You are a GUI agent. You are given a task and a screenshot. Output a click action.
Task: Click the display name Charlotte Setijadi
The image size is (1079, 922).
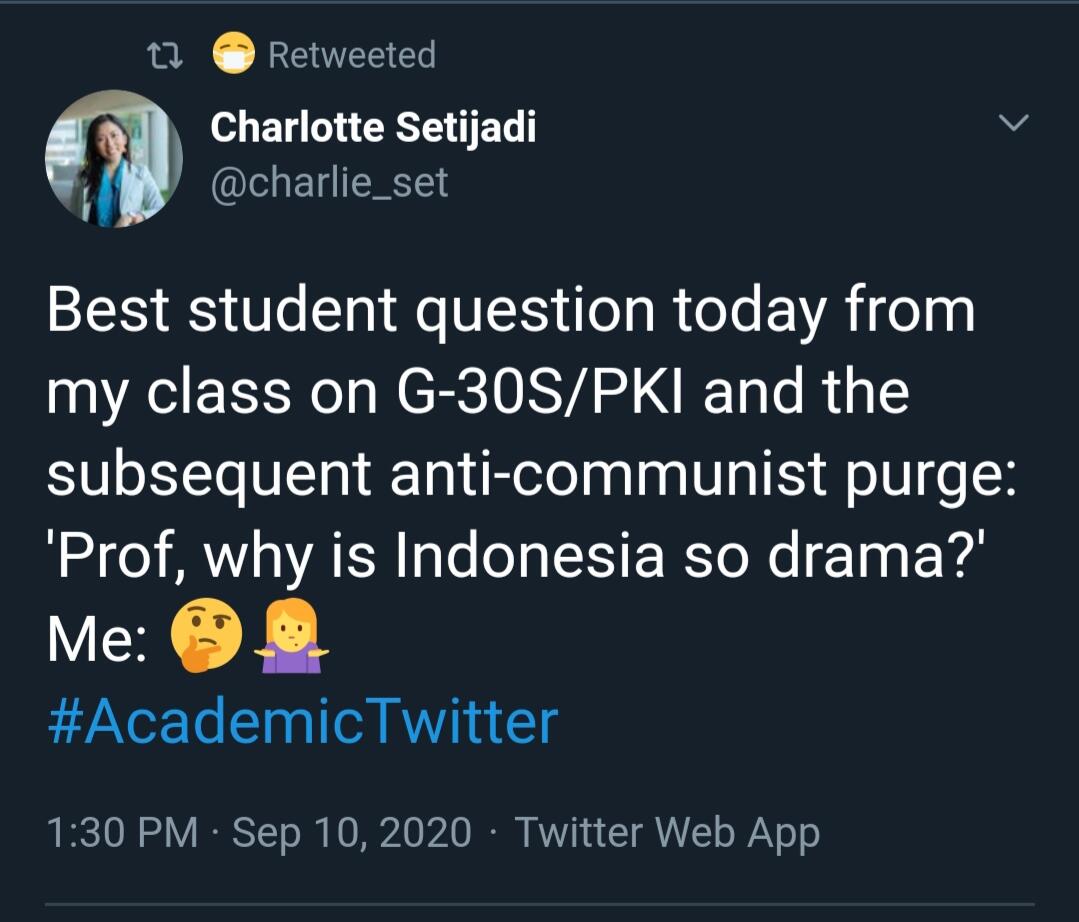point(373,128)
